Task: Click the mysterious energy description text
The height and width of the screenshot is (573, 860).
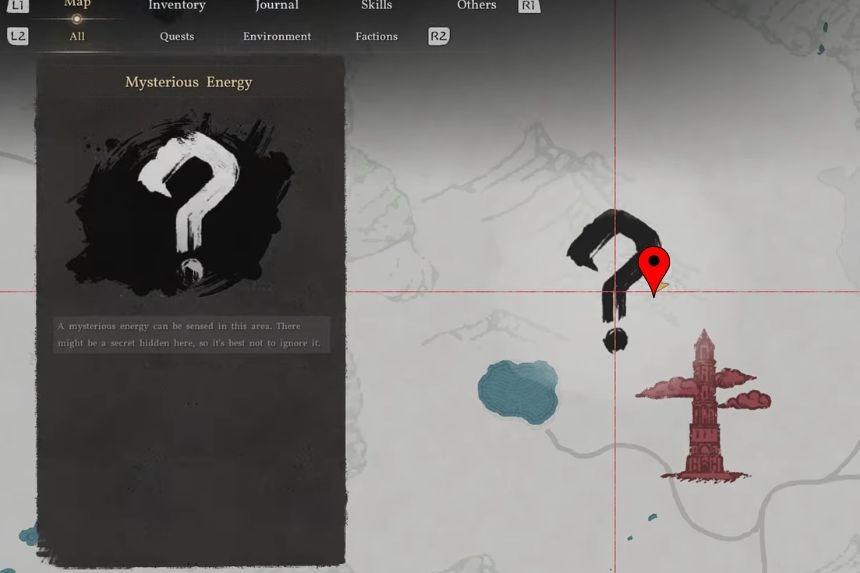Action: [191, 335]
